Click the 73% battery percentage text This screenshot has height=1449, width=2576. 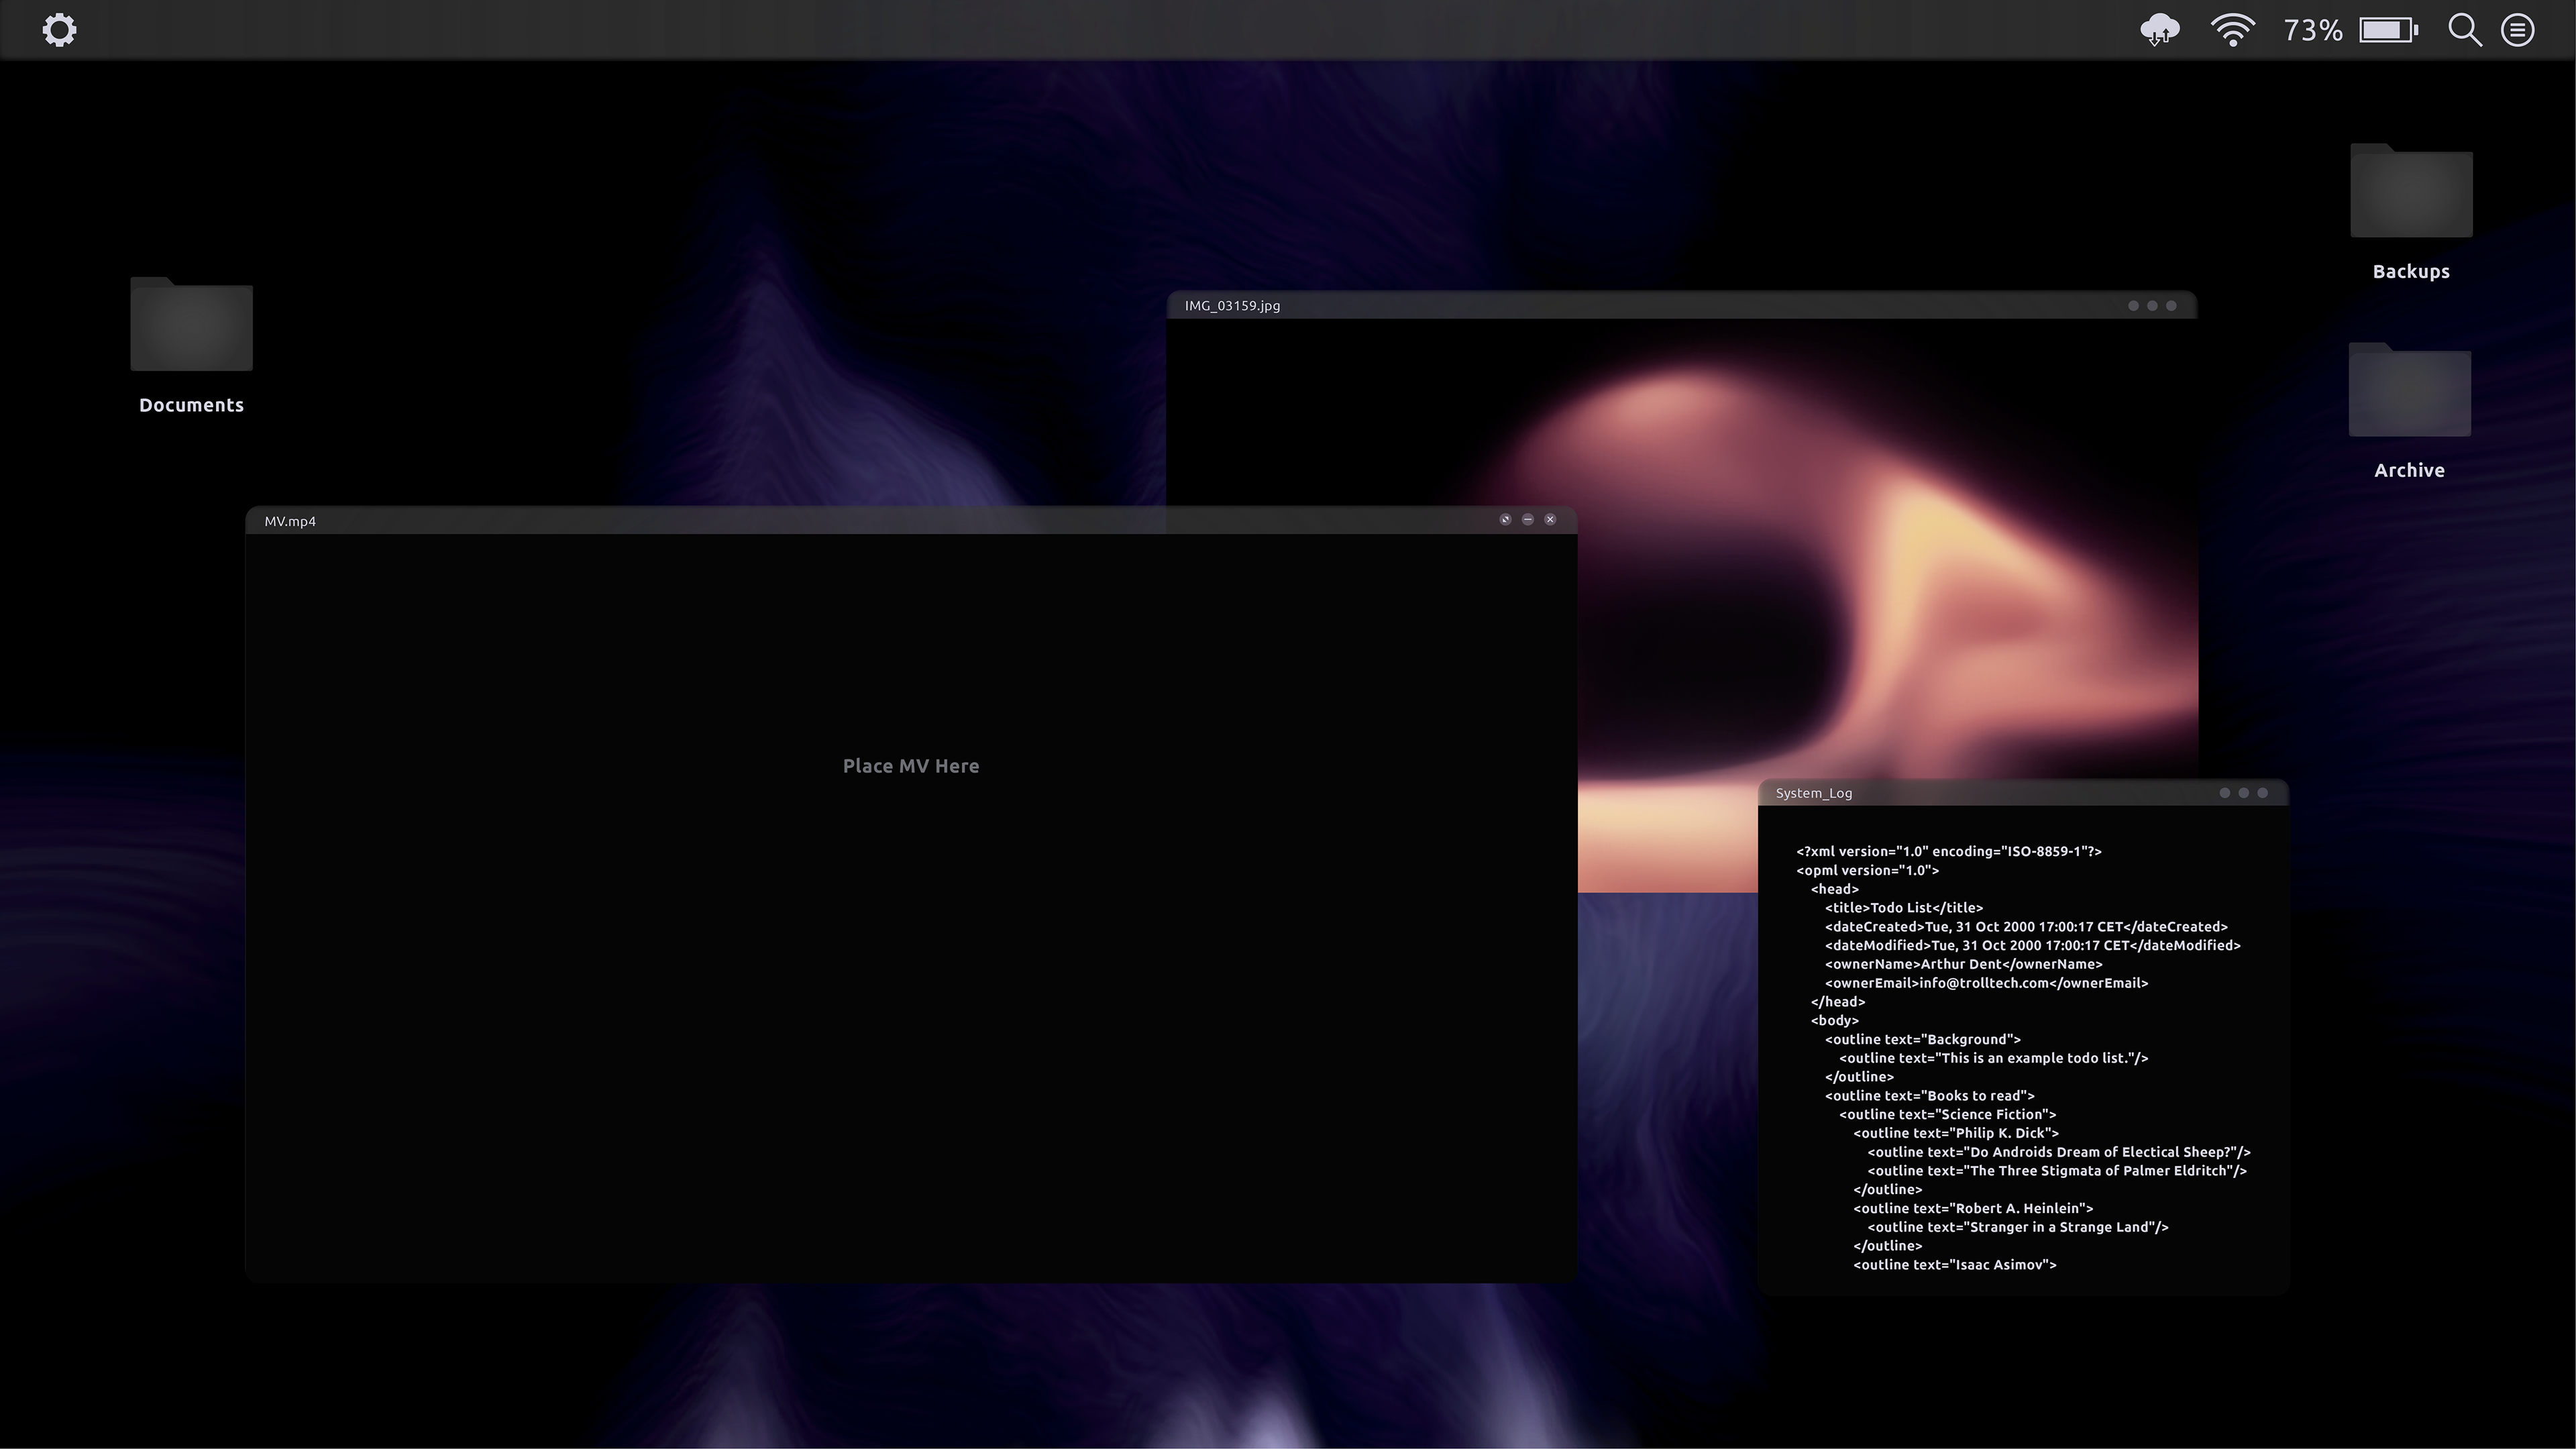[x=2312, y=30]
